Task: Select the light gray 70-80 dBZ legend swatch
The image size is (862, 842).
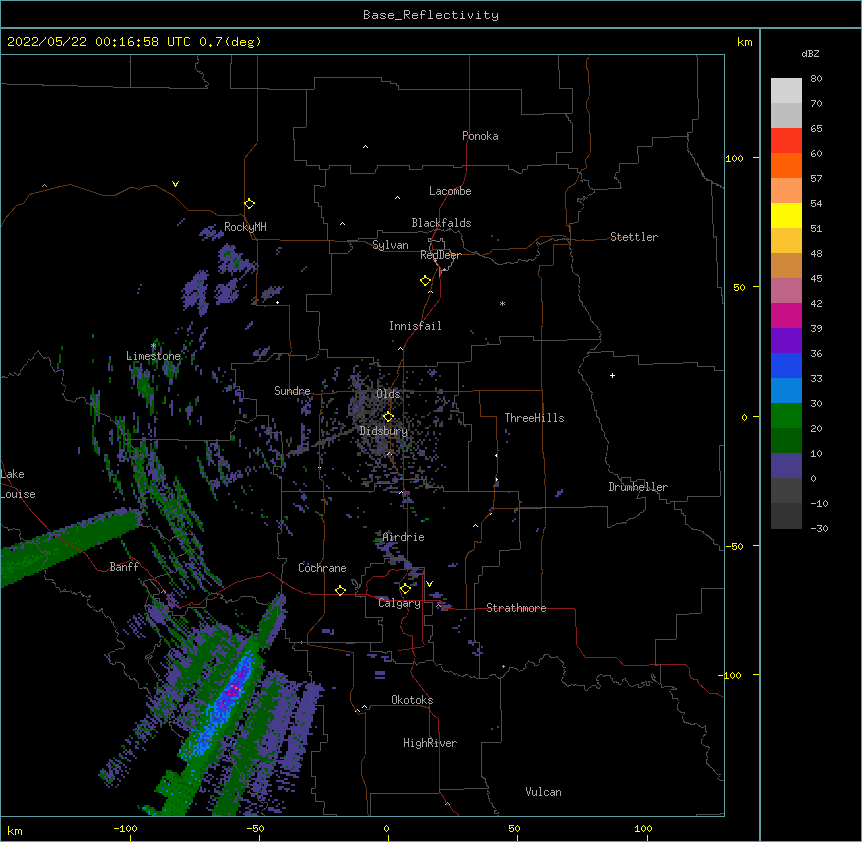Action: 786,91
